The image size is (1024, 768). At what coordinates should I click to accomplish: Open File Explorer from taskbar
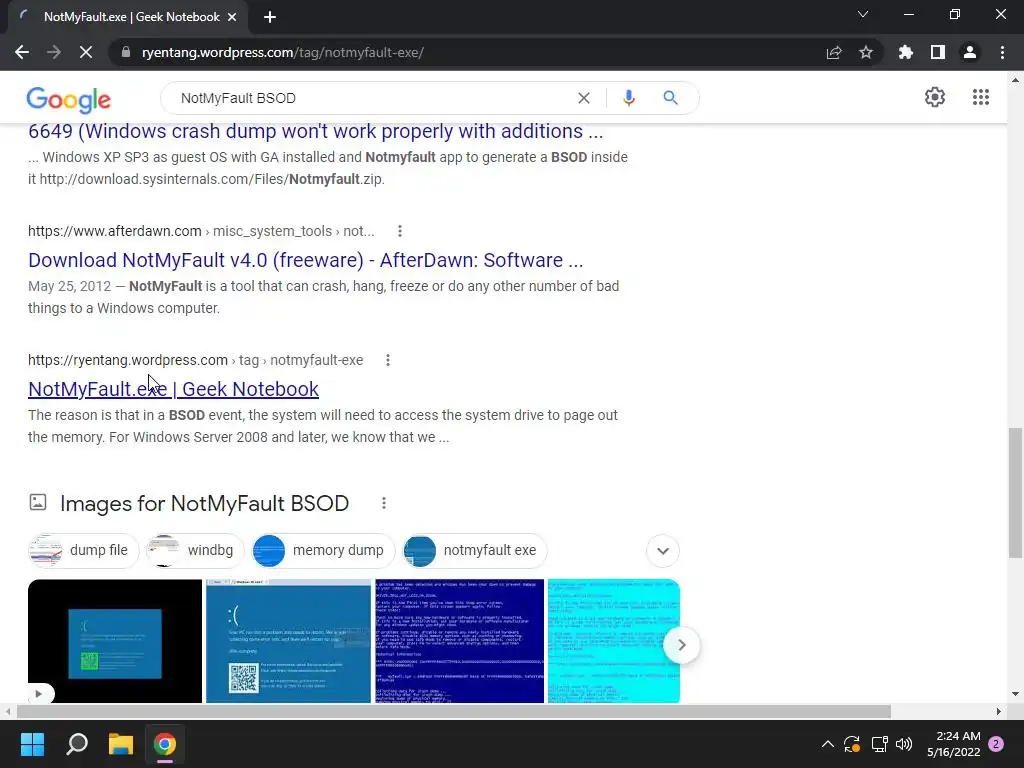(x=121, y=744)
